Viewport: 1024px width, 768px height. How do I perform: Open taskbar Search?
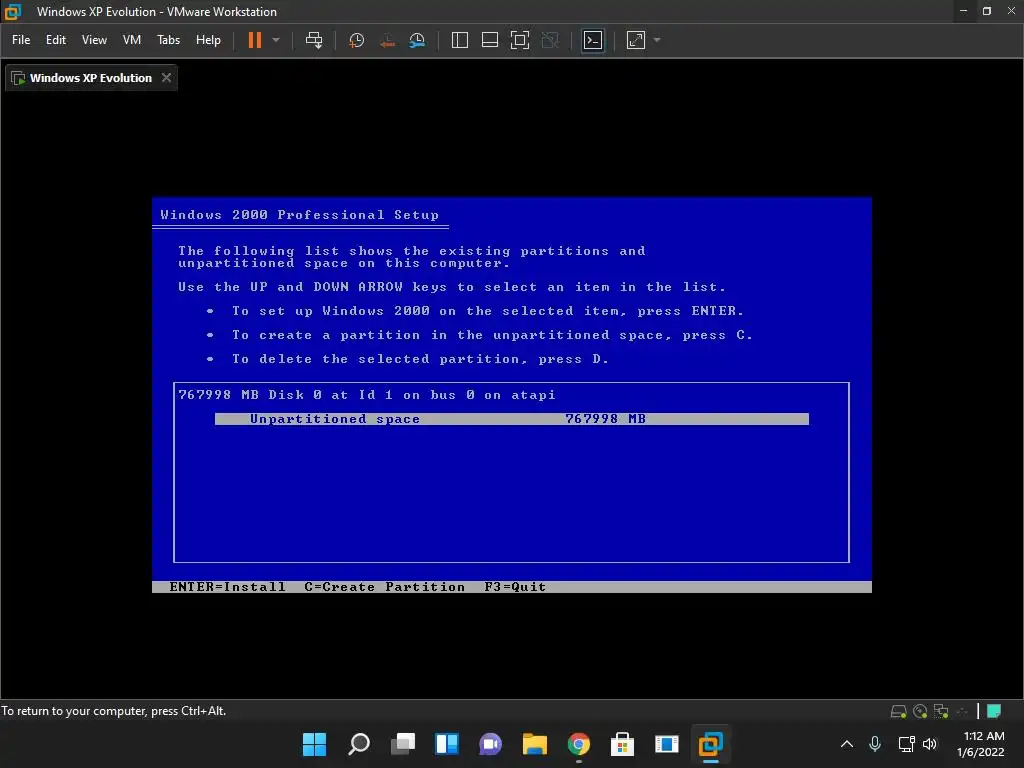[x=359, y=744]
